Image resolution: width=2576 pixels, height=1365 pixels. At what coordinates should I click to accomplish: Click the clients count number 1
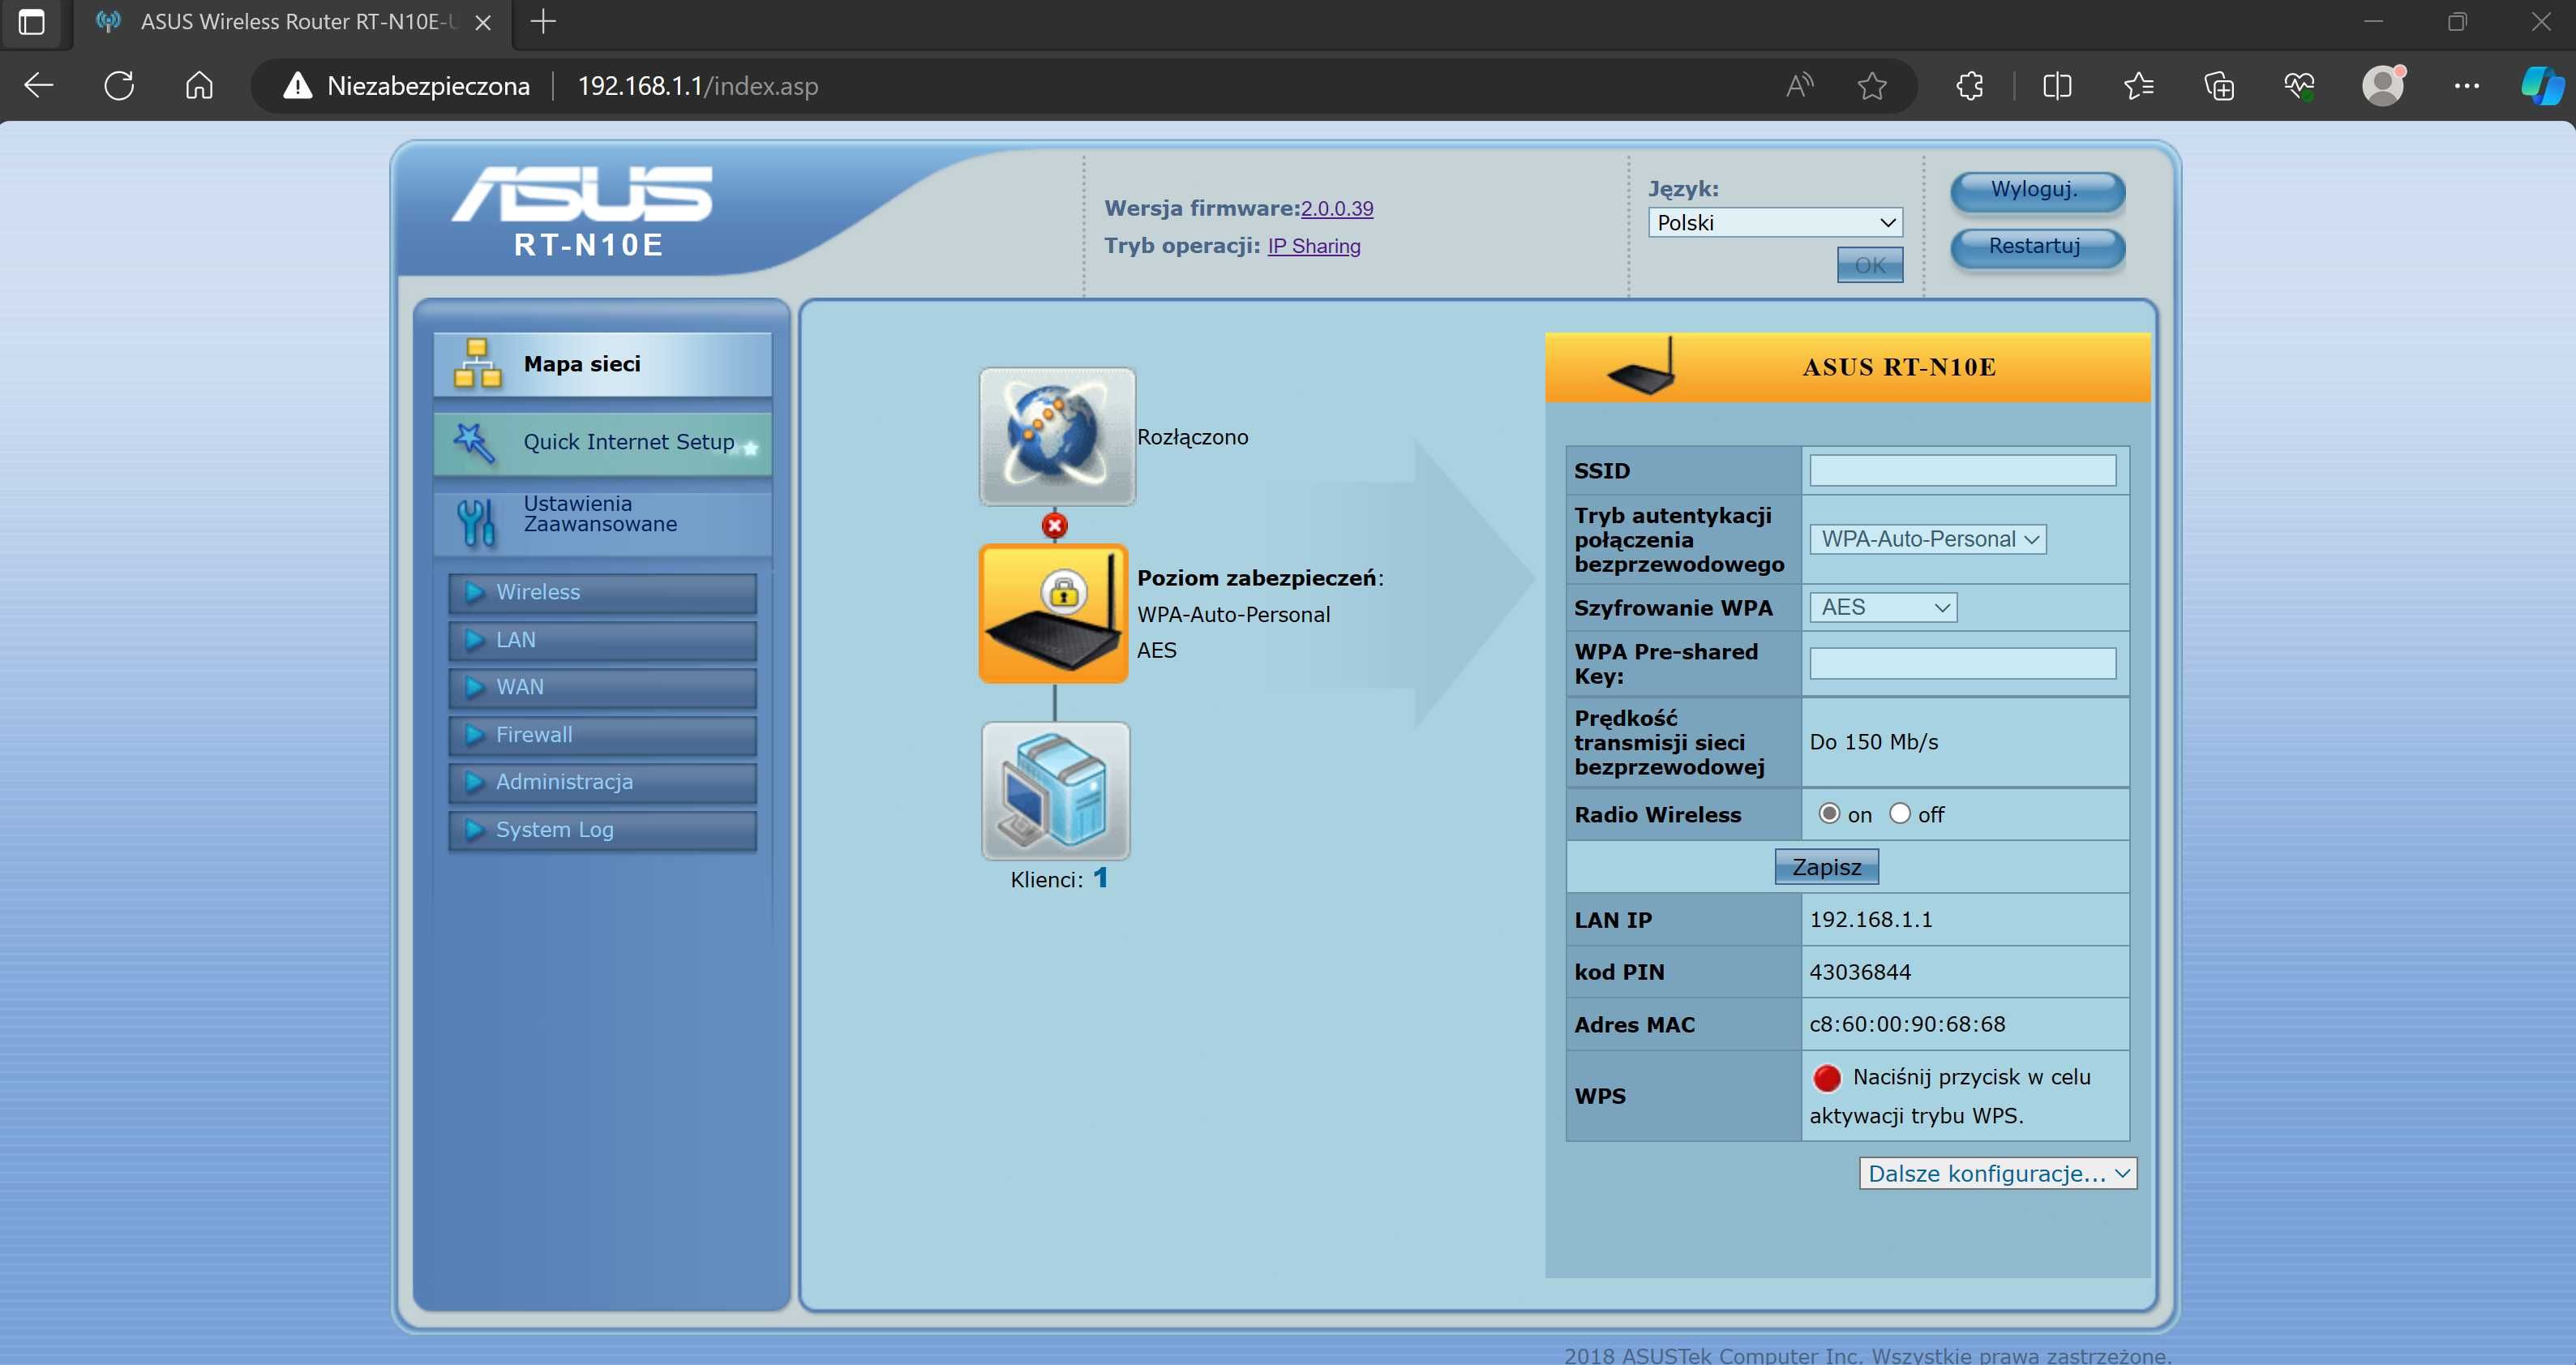[x=1100, y=878]
